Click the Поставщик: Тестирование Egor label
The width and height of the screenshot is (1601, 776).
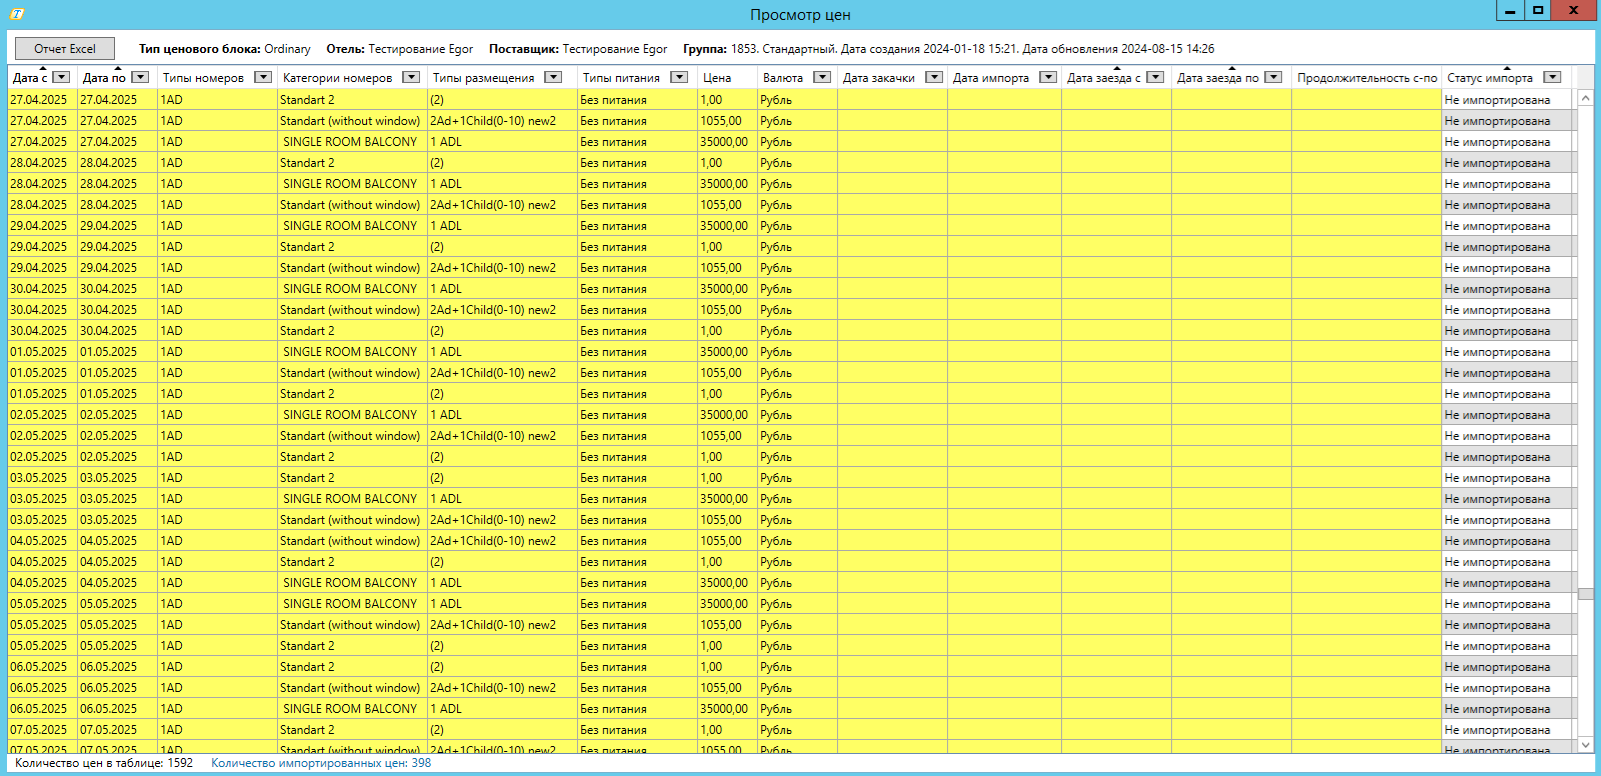pos(578,49)
